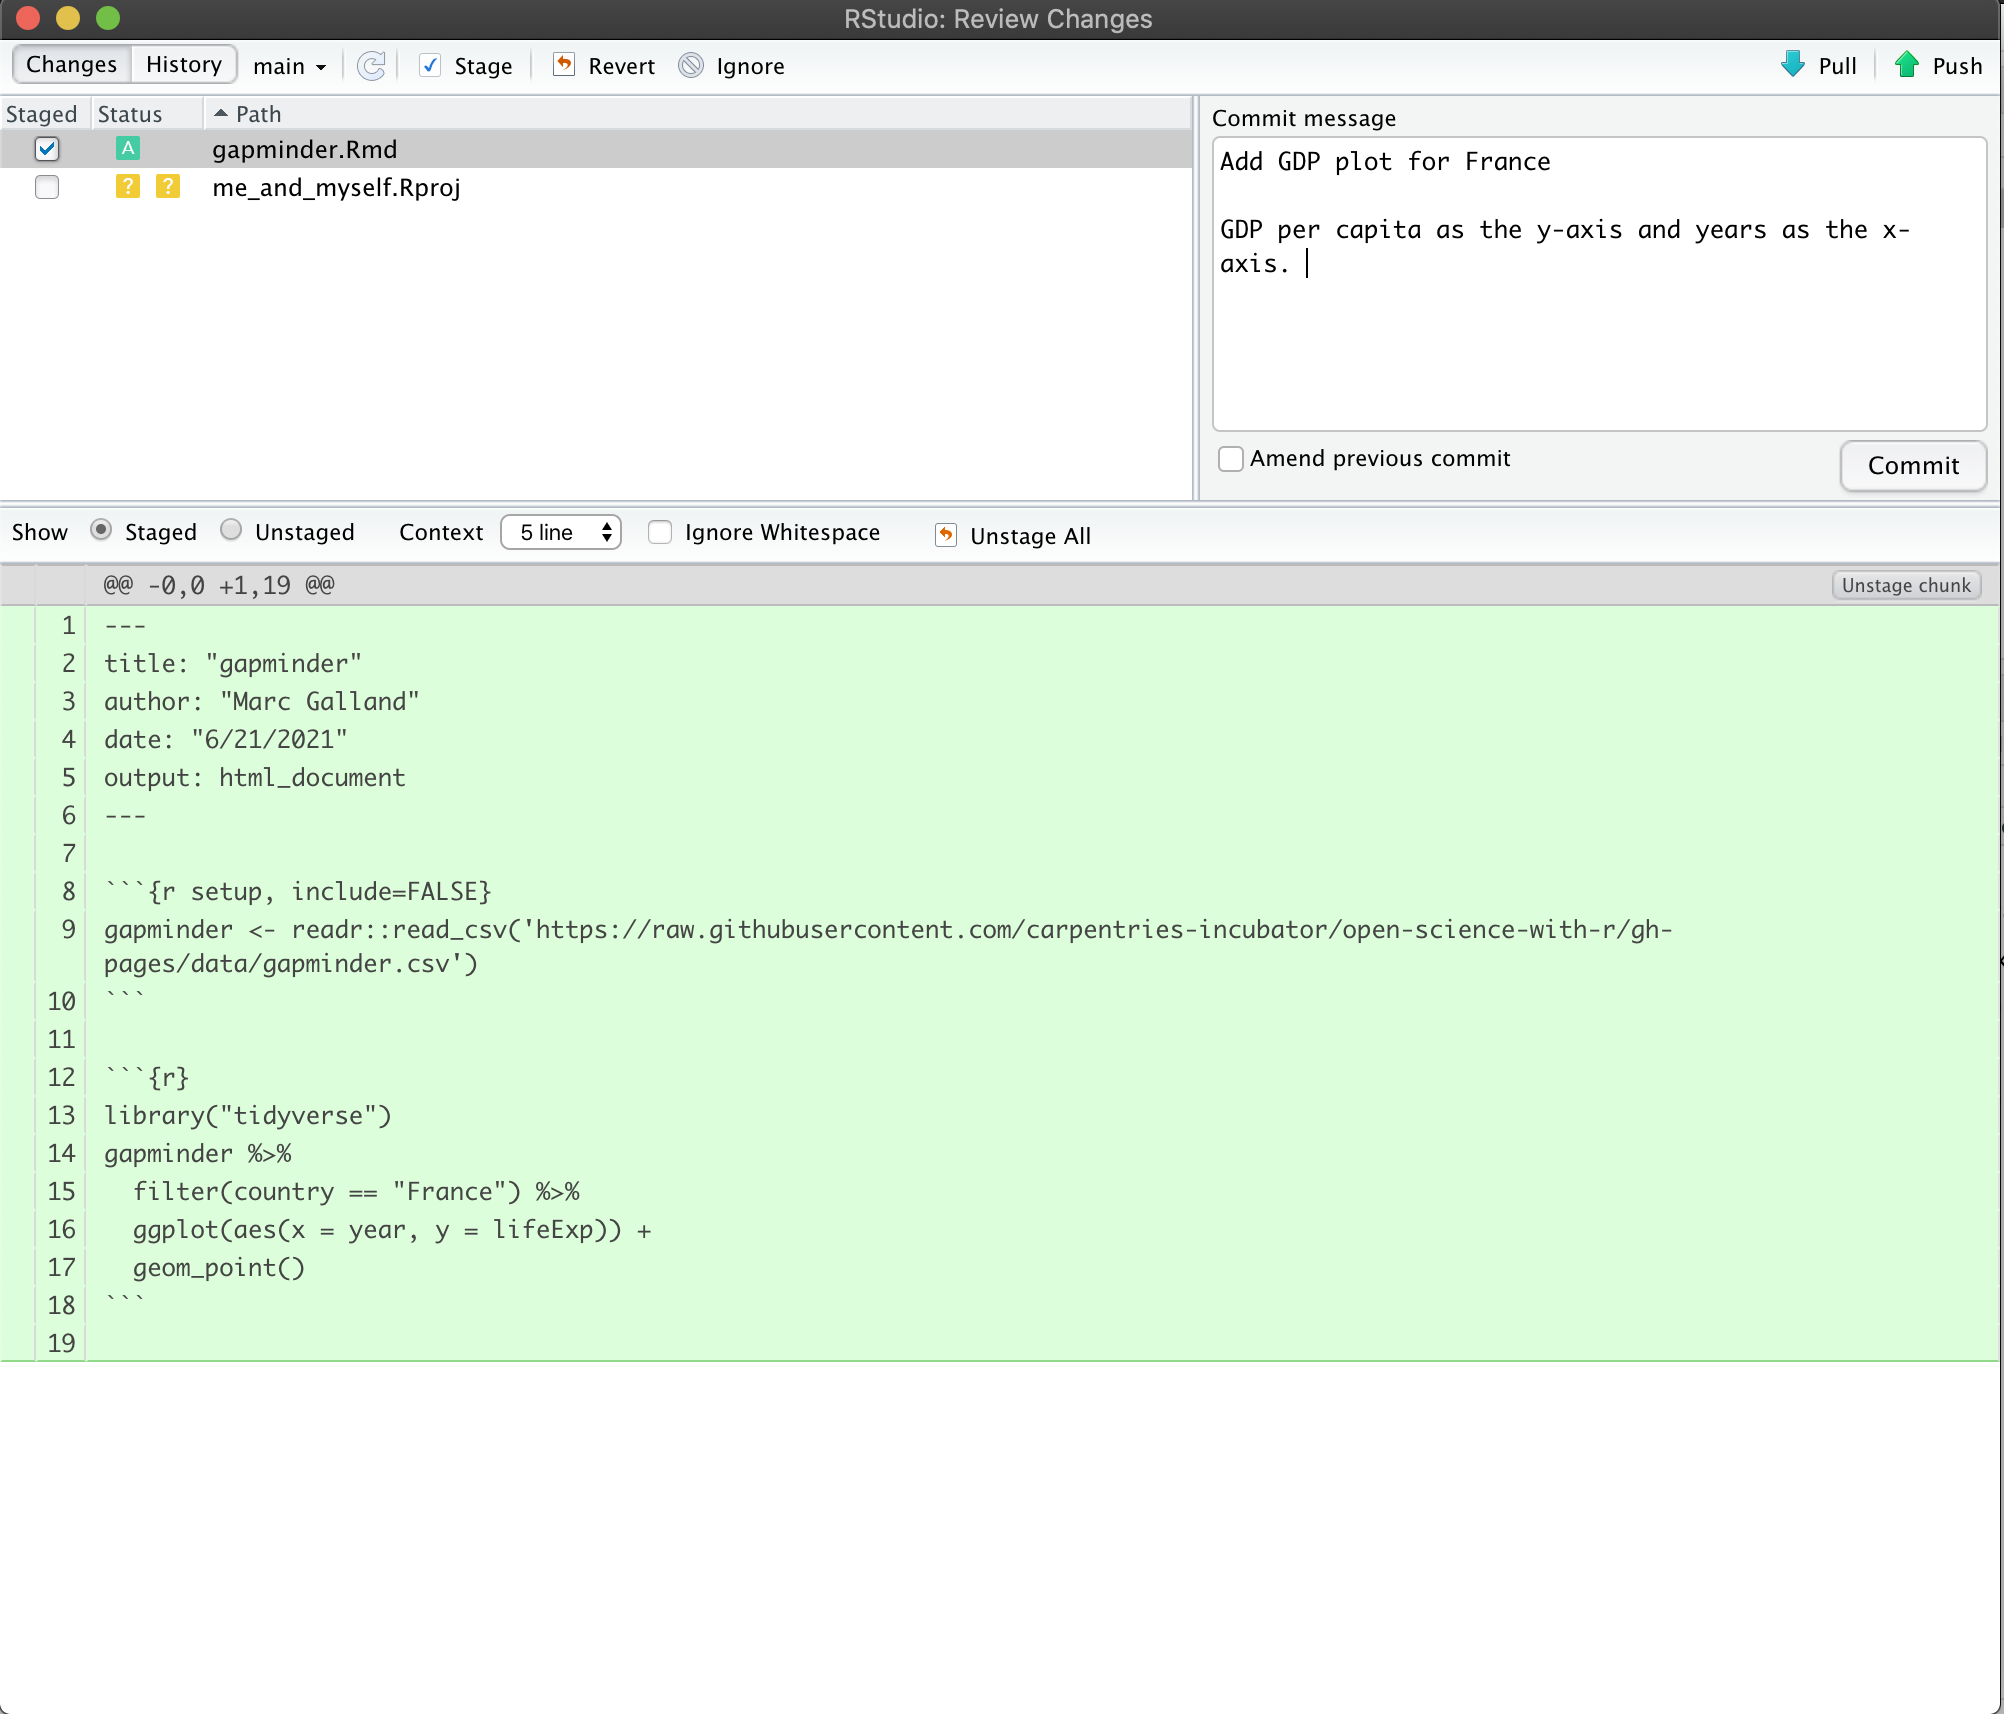Check staged box for me_and_myself.Rproj
The height and width of the screenshot is (1714, 2004).
[47, 187]
